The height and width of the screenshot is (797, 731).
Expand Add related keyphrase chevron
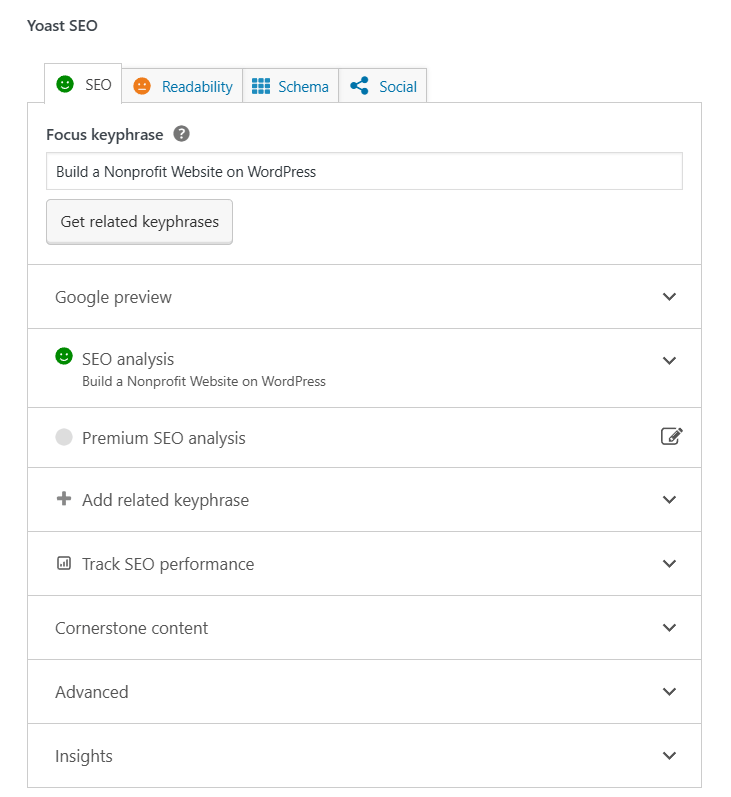click(x=669, y=500)
